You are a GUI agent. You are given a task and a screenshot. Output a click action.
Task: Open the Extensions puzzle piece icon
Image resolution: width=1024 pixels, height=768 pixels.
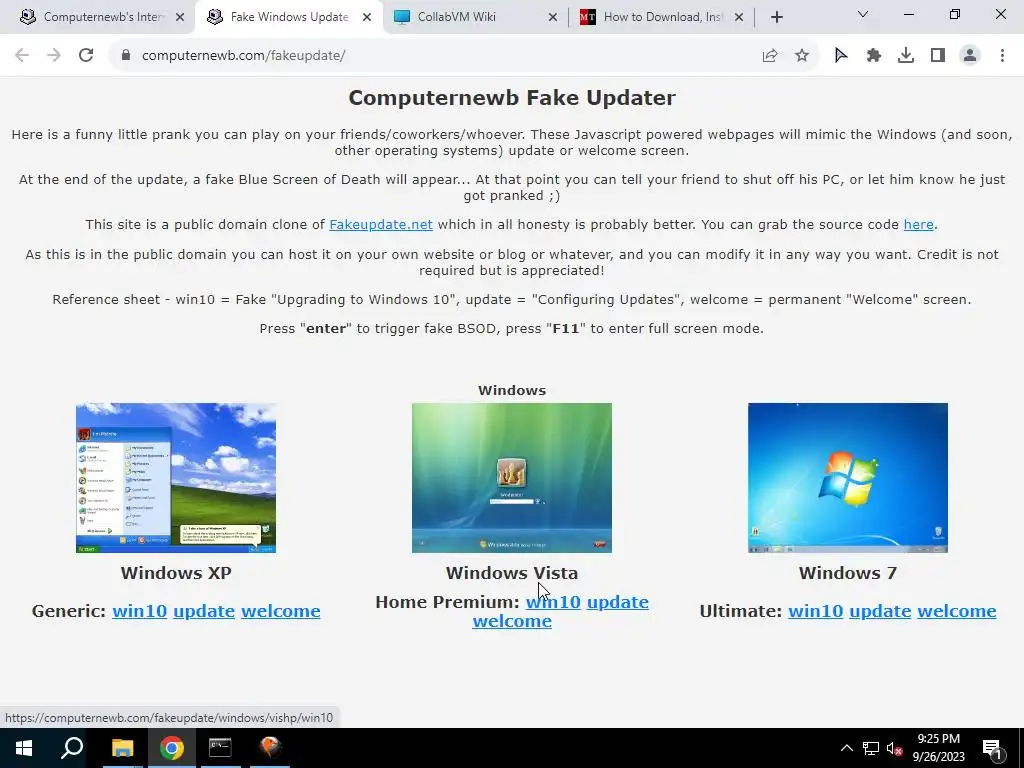click(x=874, y=56)
